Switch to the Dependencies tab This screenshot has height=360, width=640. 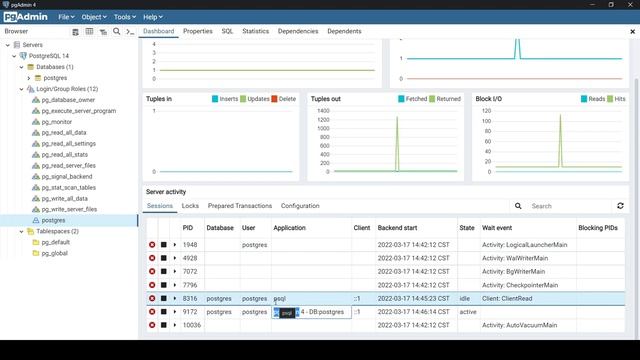[298, 31]
